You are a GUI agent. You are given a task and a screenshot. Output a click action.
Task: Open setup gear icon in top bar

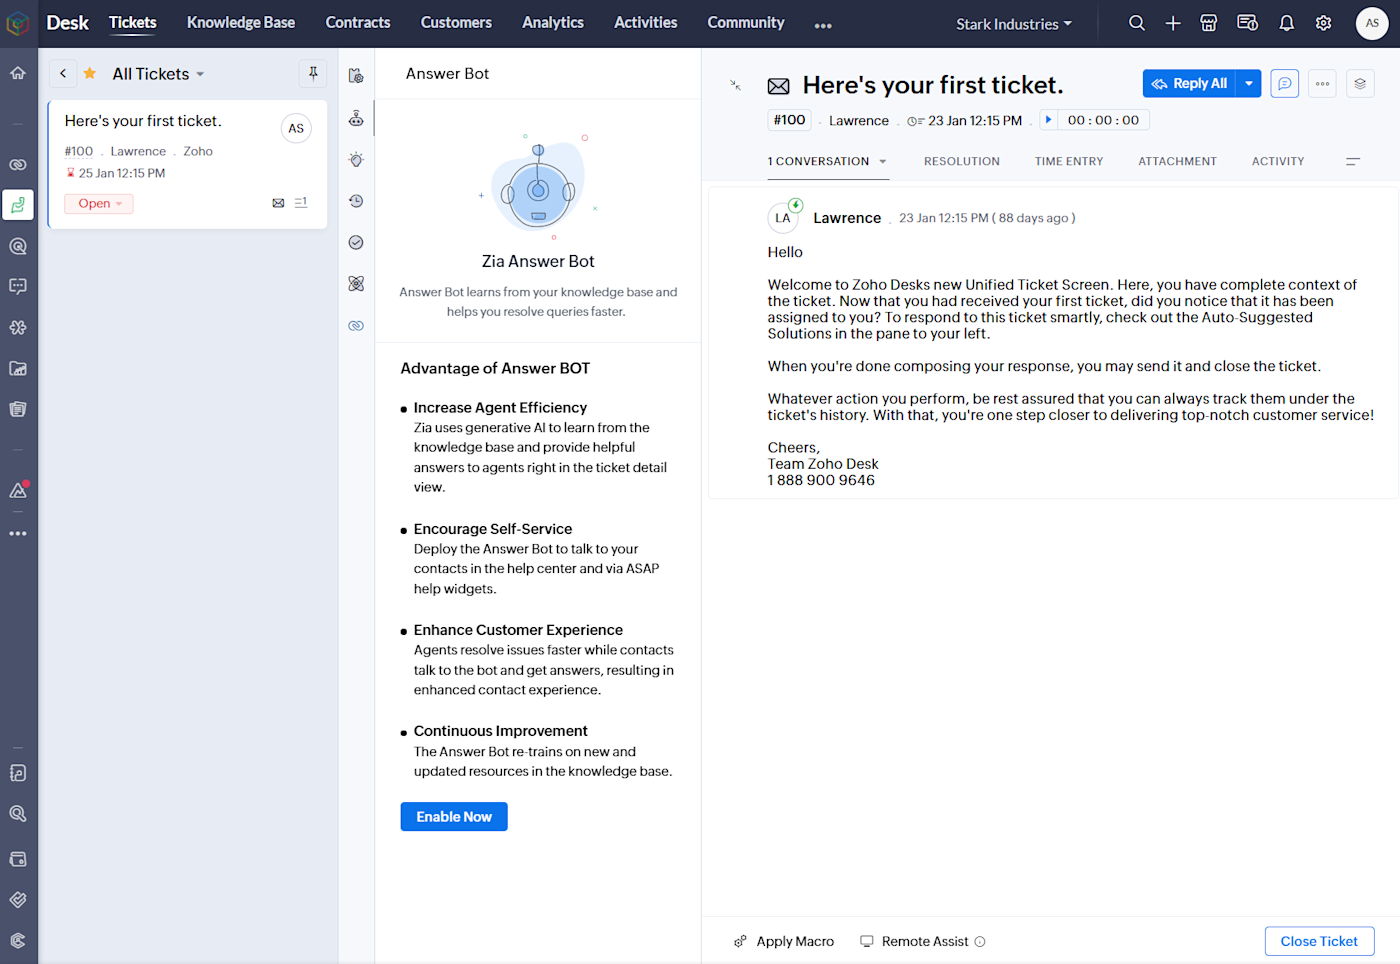pyautogui.click(x=1324, y=23)
